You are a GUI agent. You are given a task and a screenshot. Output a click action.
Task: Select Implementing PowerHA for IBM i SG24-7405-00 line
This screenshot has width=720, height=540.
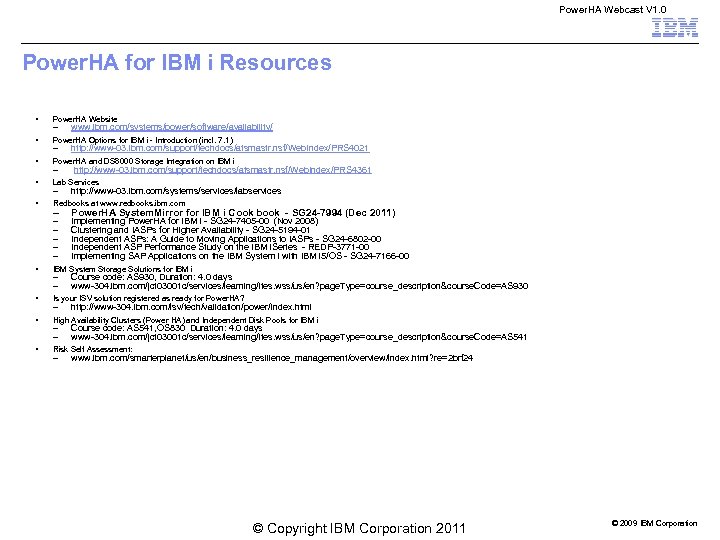(195, 221)
